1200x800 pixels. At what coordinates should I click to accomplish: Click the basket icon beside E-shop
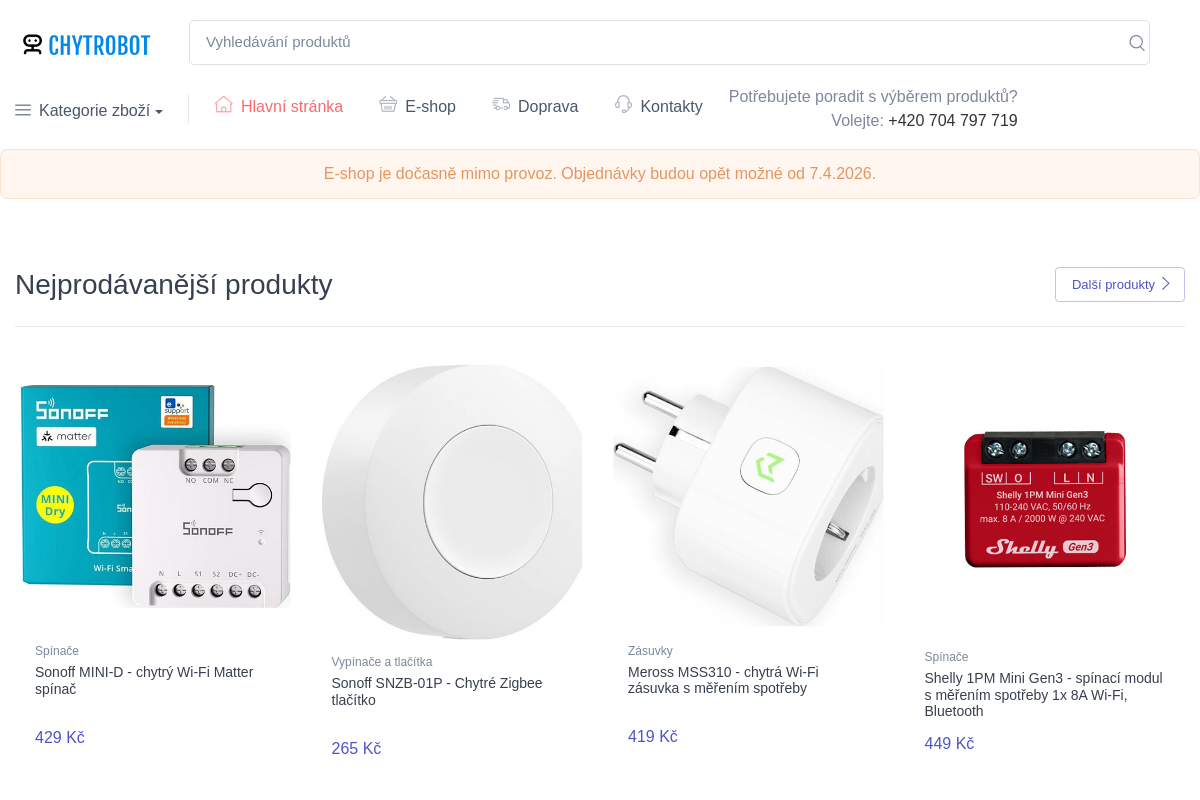pyautogui.click(x=388, y=105)
